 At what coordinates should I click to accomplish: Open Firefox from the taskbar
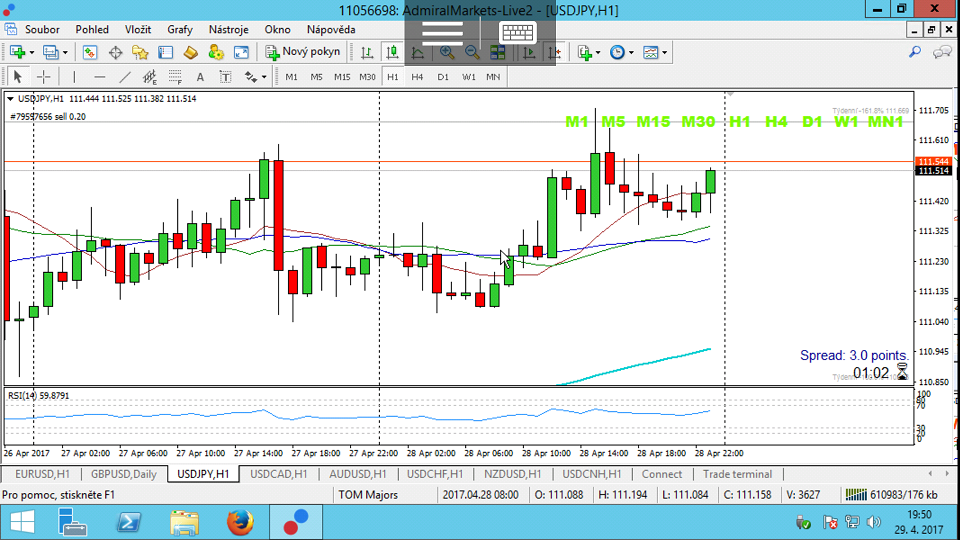coord(240,523)
